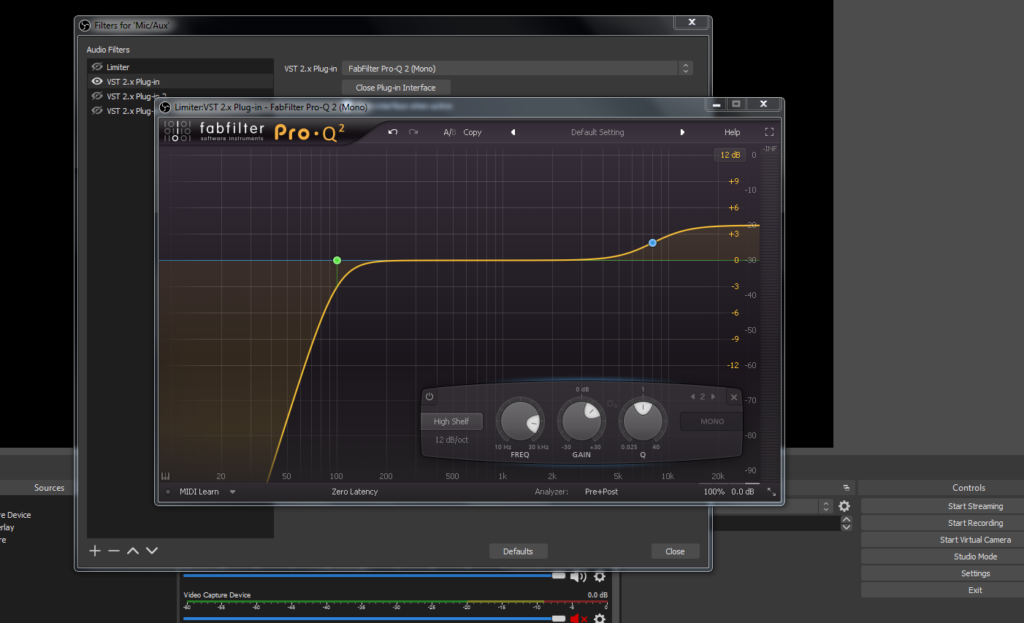Unmute Video Capture Device red speaker icon

(578, 618)
